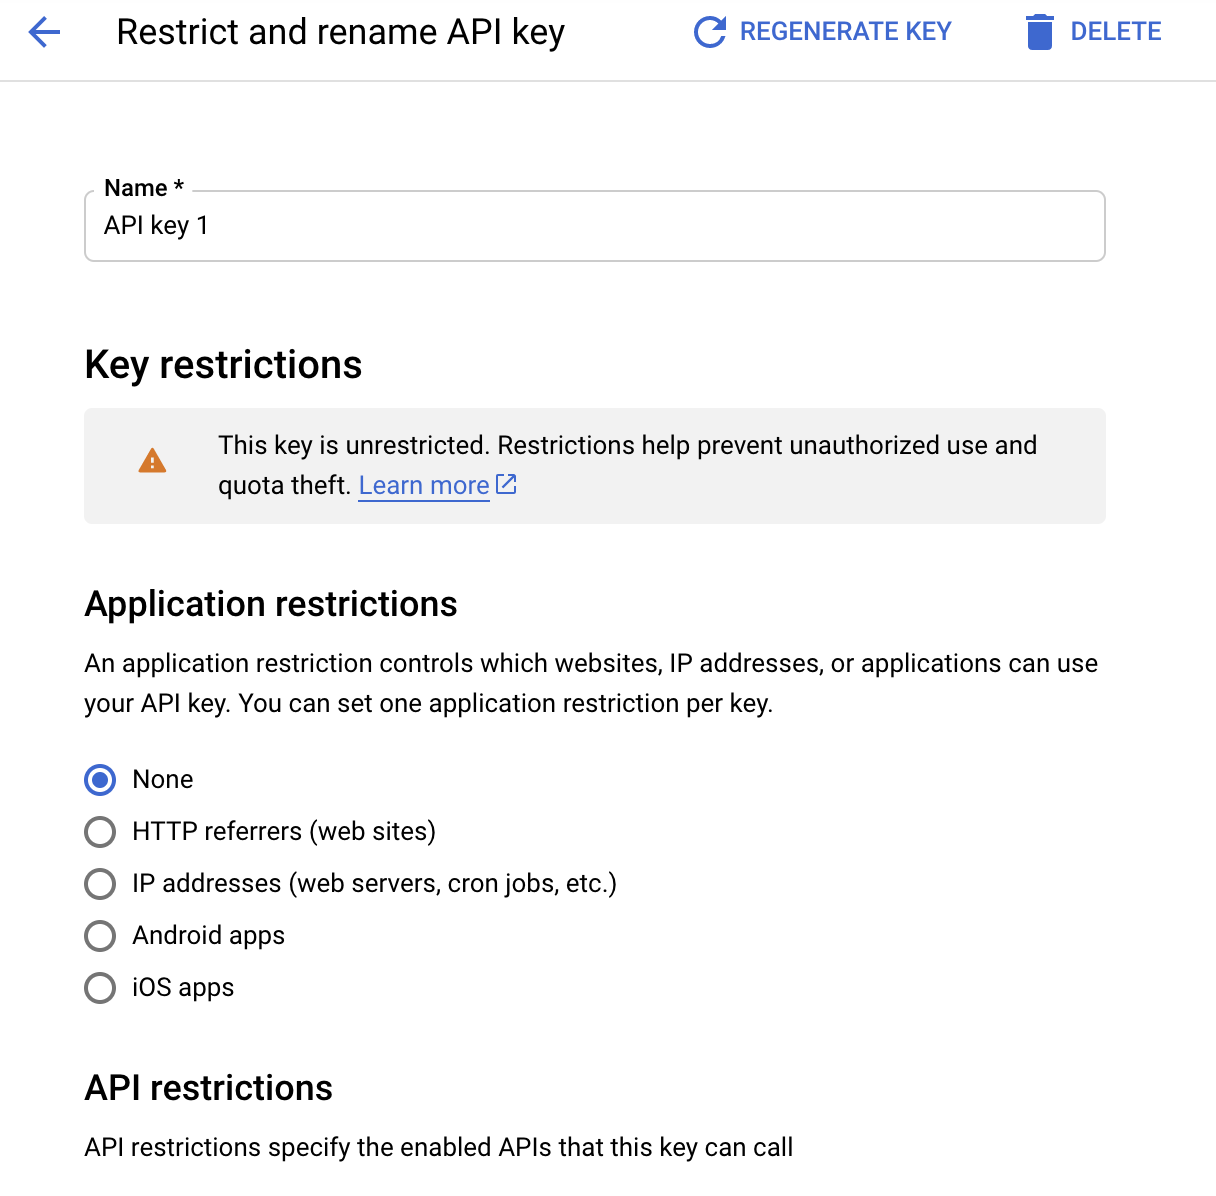Viewport: 1216px width, 1196px height.
Task: Click the circular regenerate arrow icon
Action: pos(709,32)
